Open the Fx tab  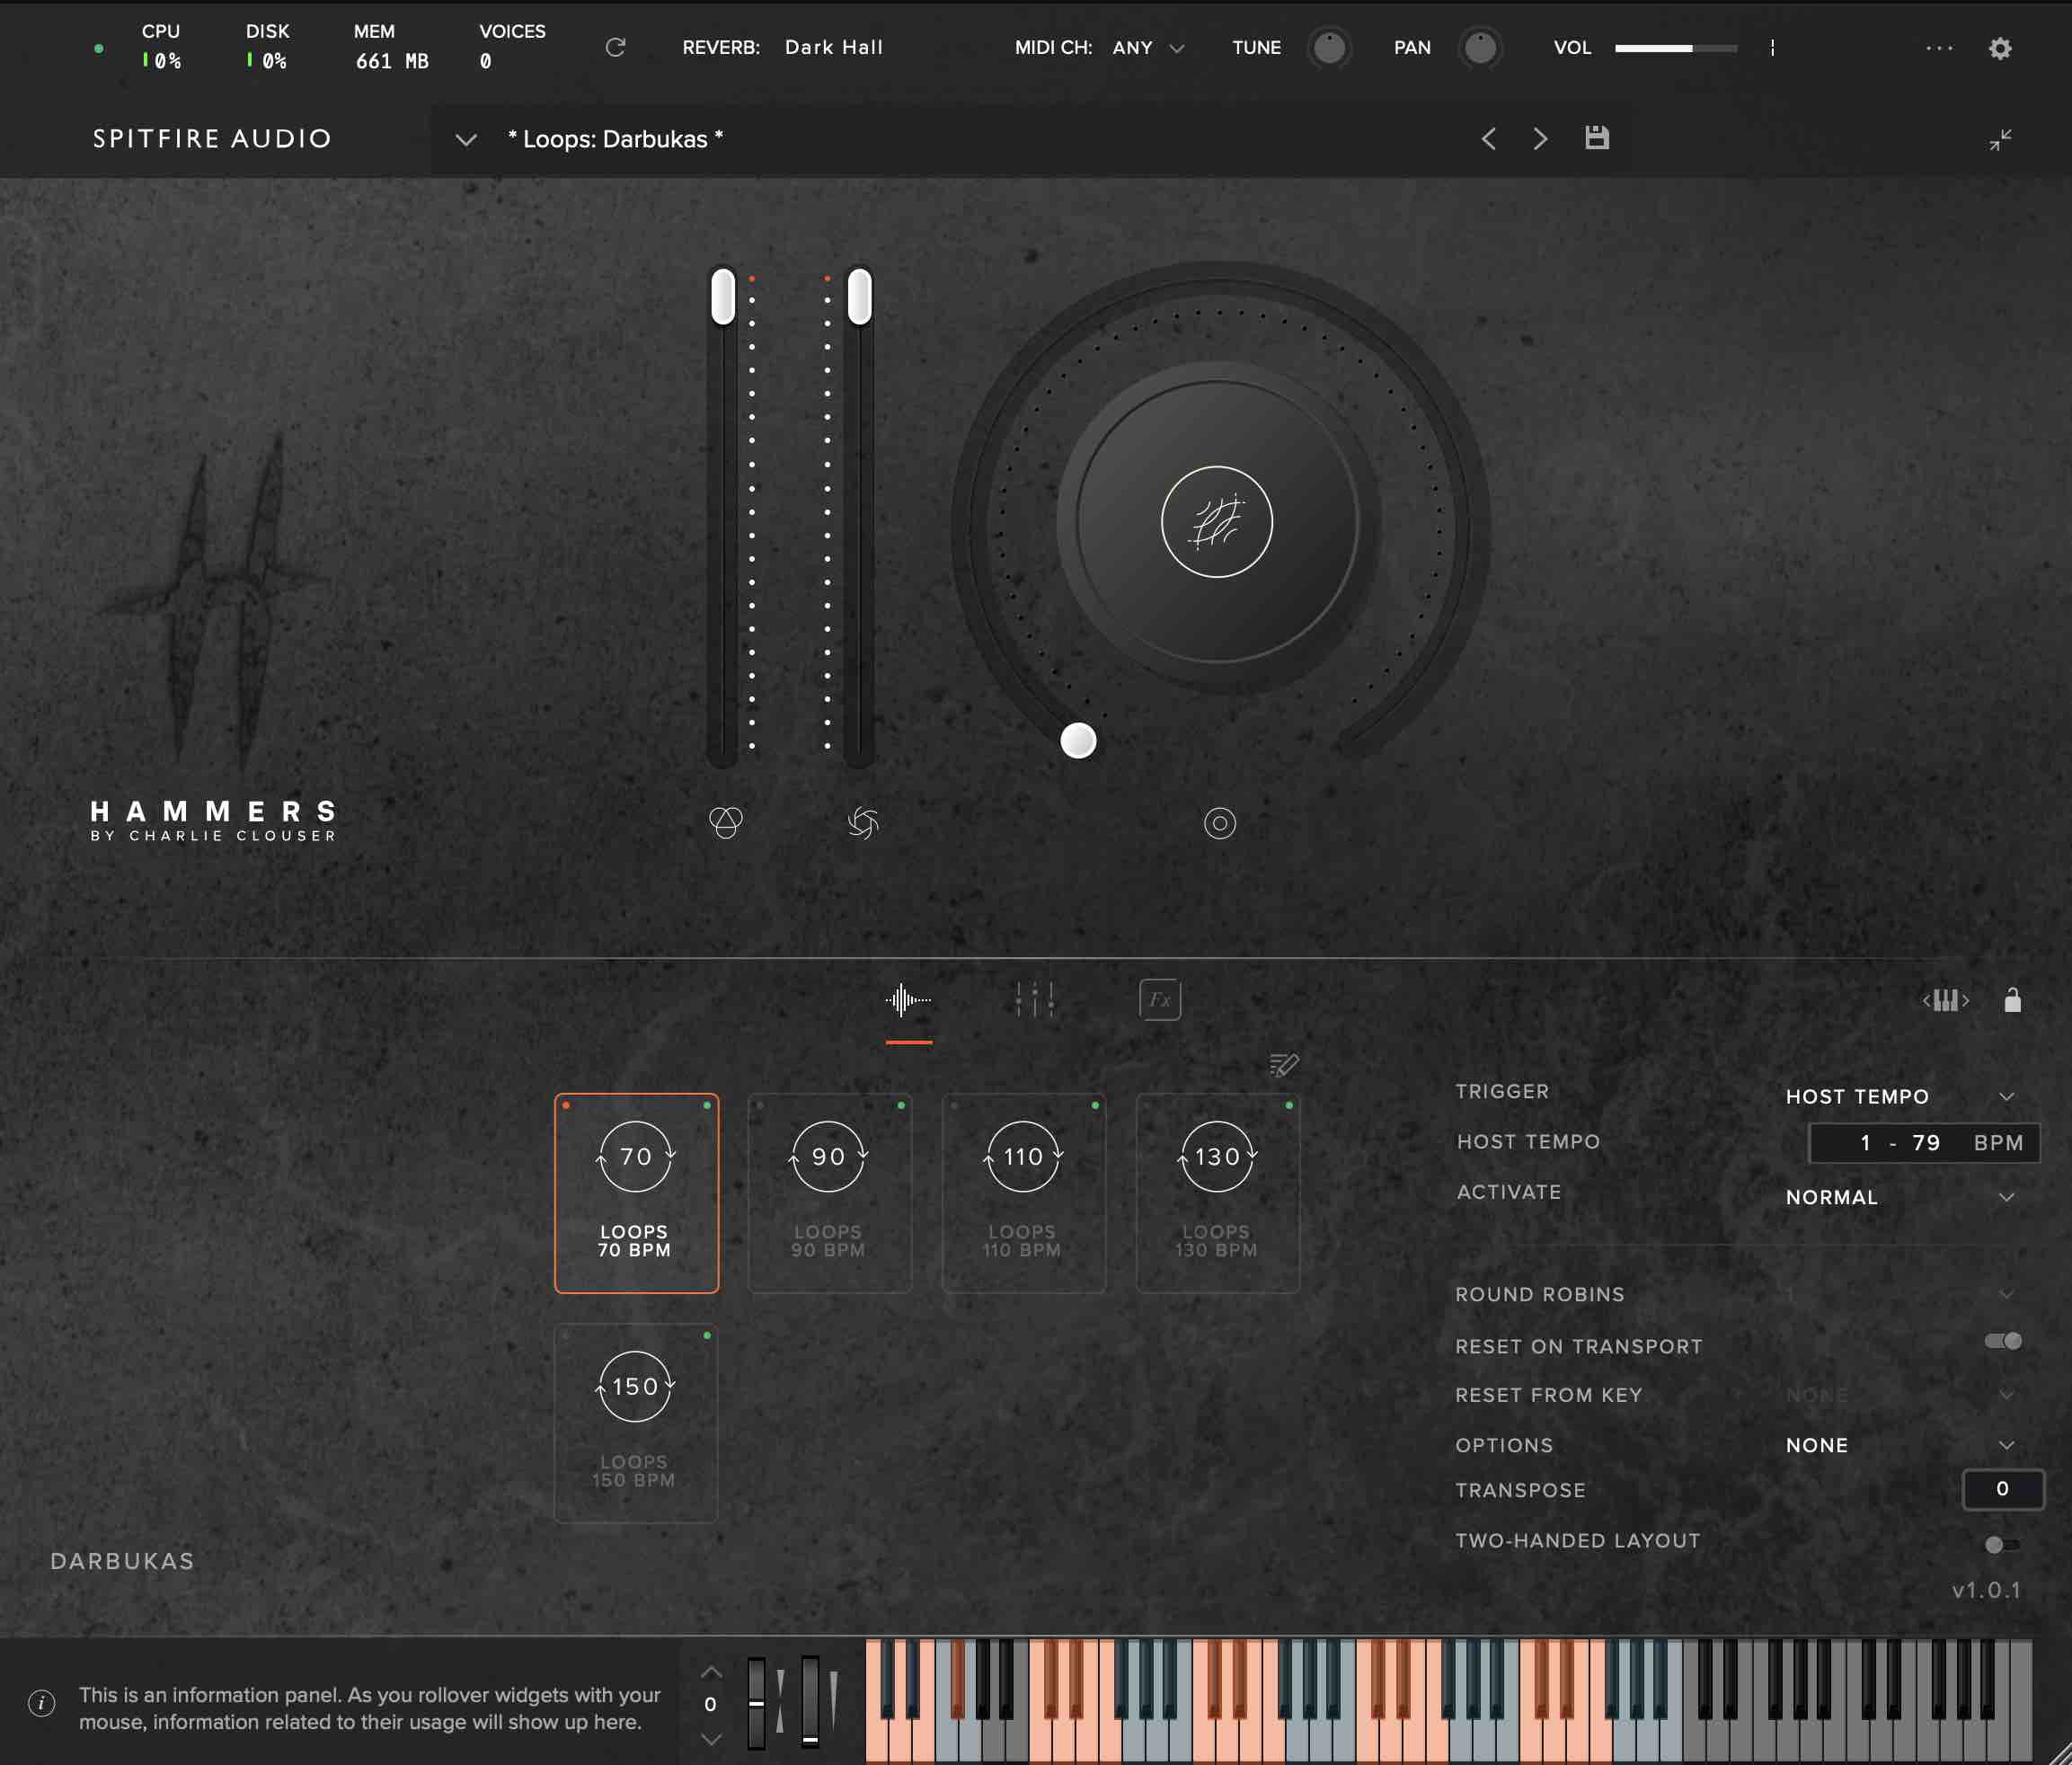1159,1000
